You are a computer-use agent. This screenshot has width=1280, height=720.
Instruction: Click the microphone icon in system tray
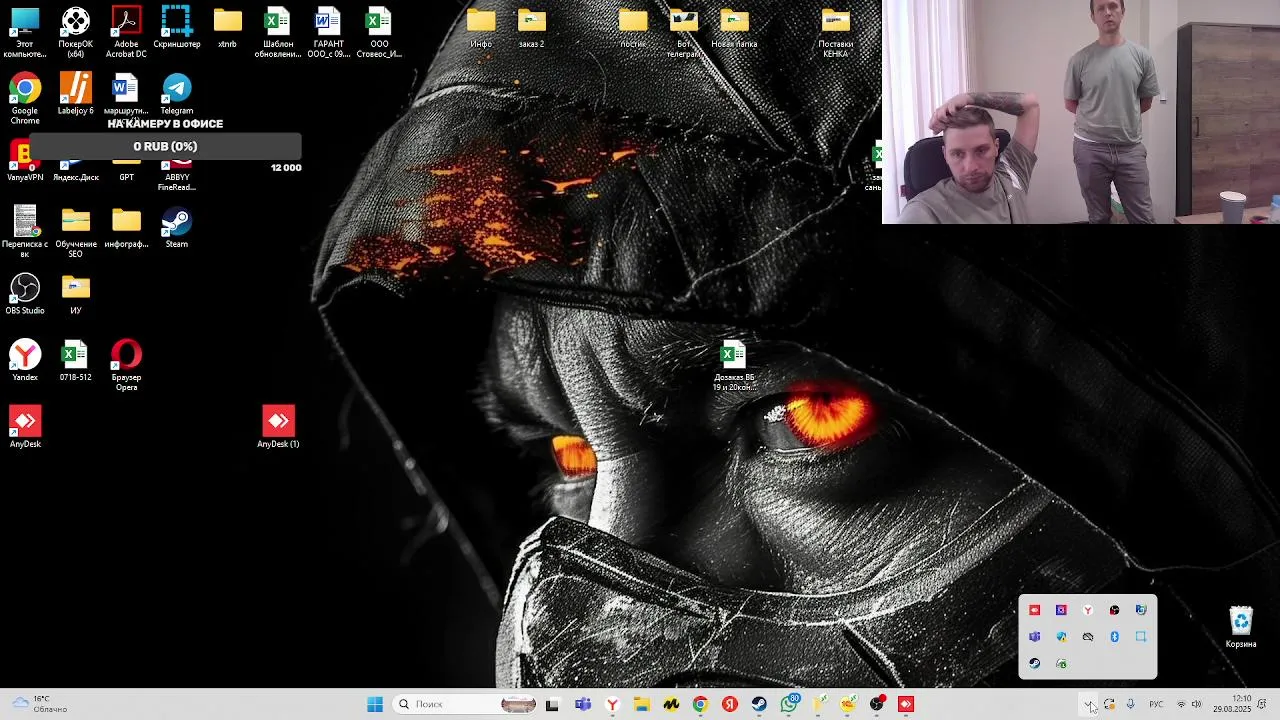point(1130,704)
